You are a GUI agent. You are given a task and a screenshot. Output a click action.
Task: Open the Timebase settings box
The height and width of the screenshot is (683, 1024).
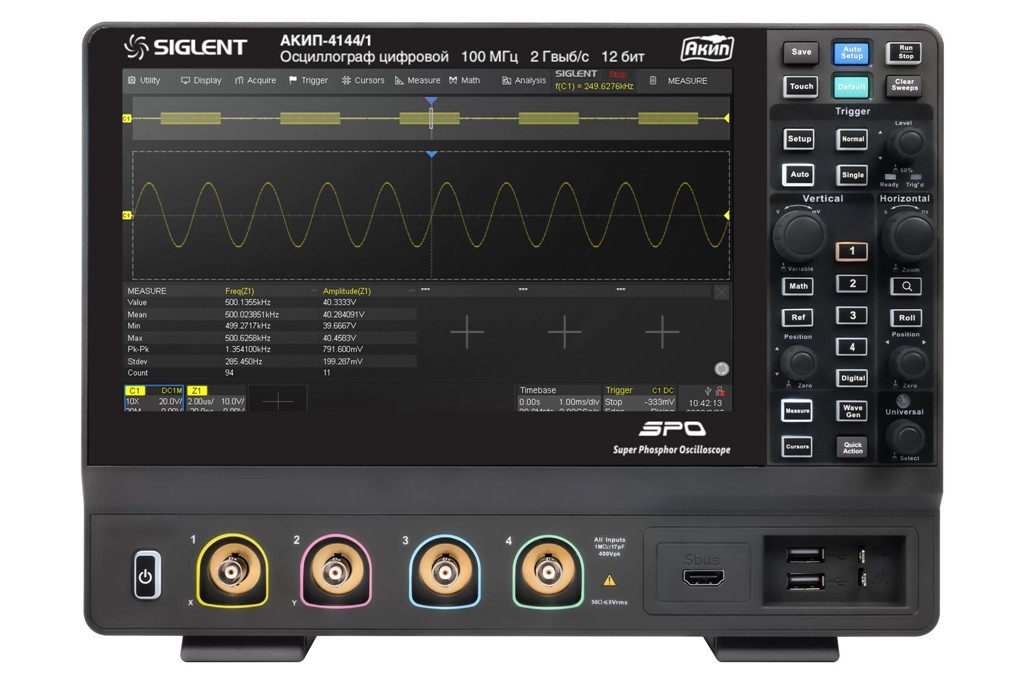pos(557,397)
